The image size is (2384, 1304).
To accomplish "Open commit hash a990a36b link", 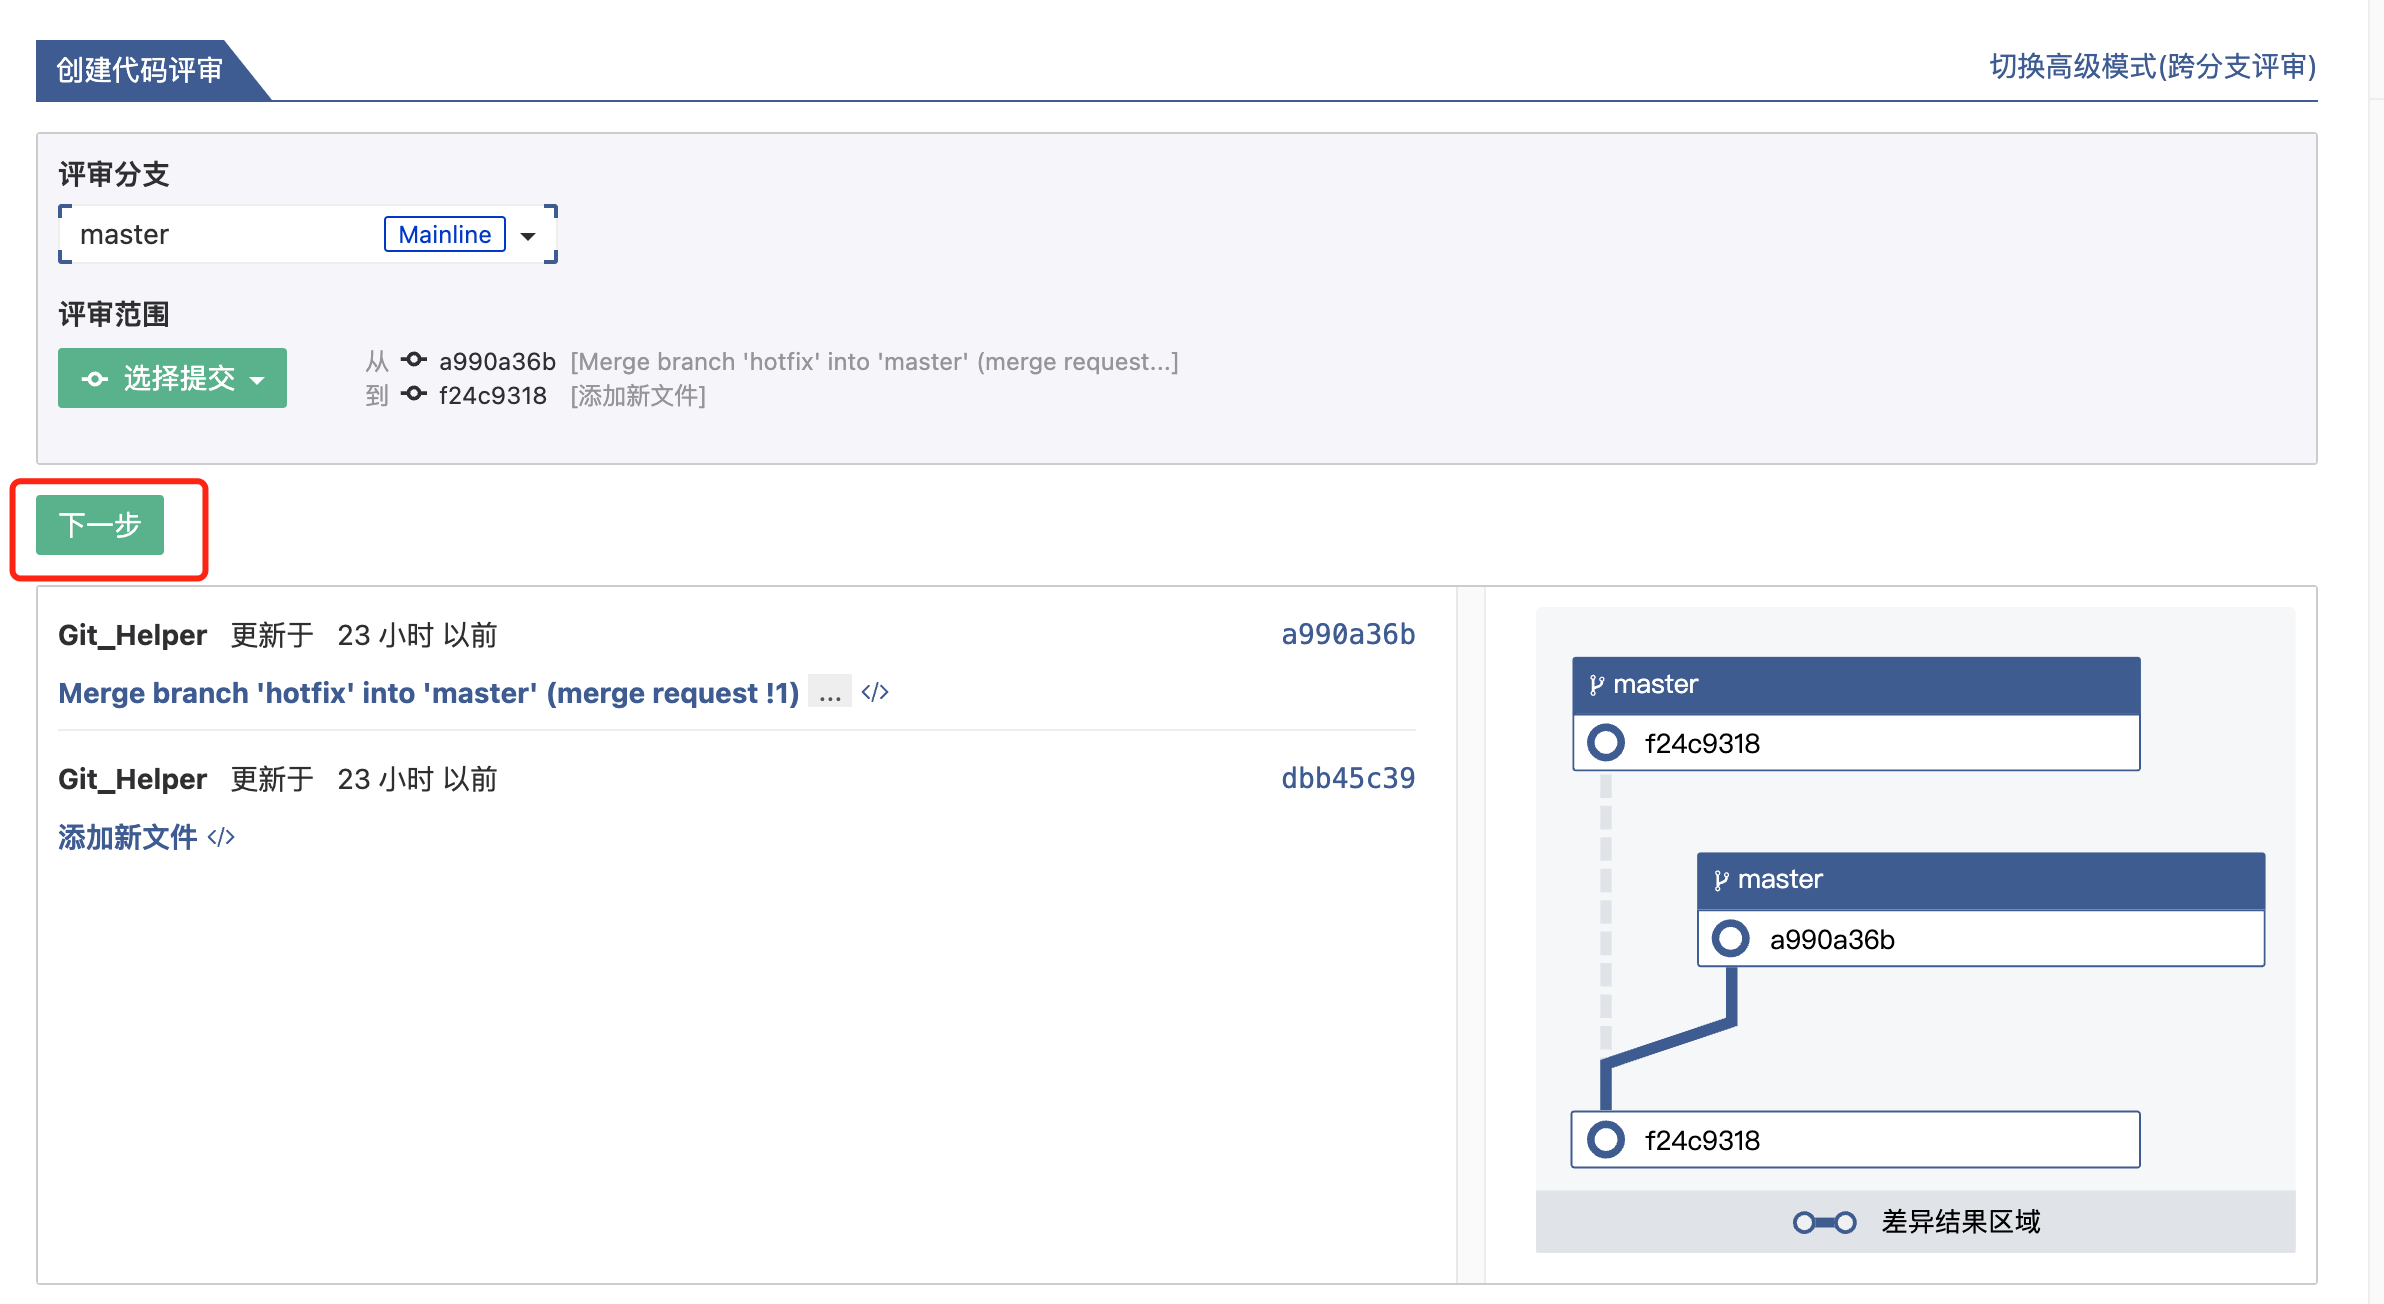I will coord(1347,634).
